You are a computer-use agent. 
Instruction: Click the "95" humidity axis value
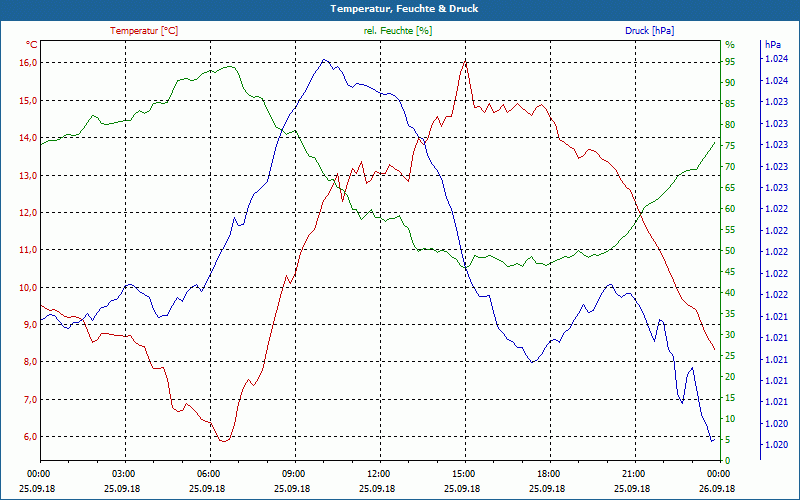pyautogui.click(x=730, y=62)
